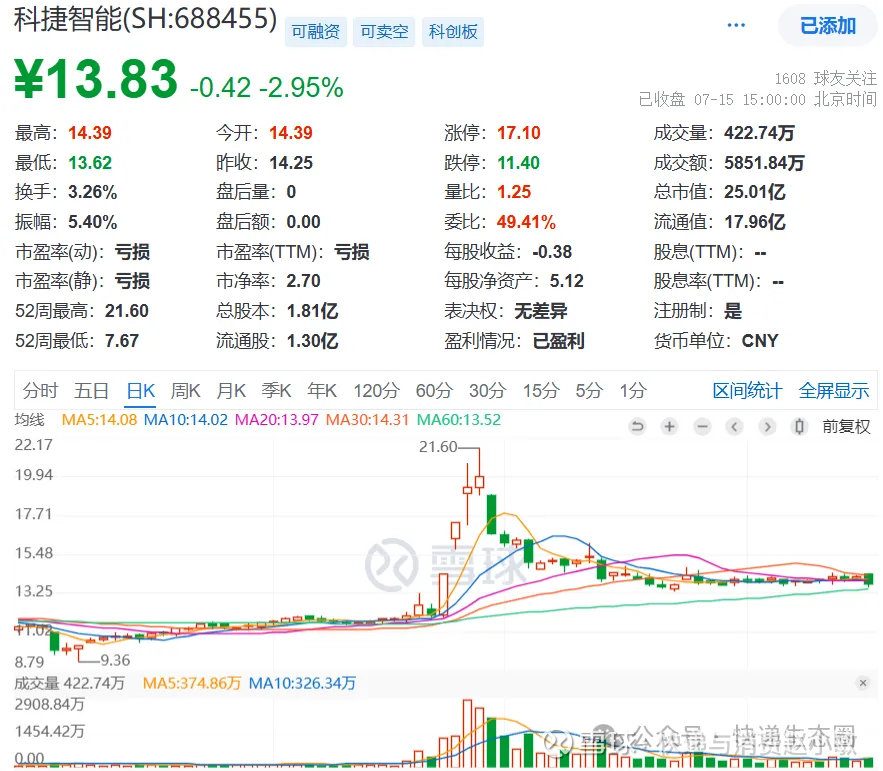Screen dimensions: 883x771
Task: Click the MA10:14.02 moving average label
Action: tap(186, 420)
